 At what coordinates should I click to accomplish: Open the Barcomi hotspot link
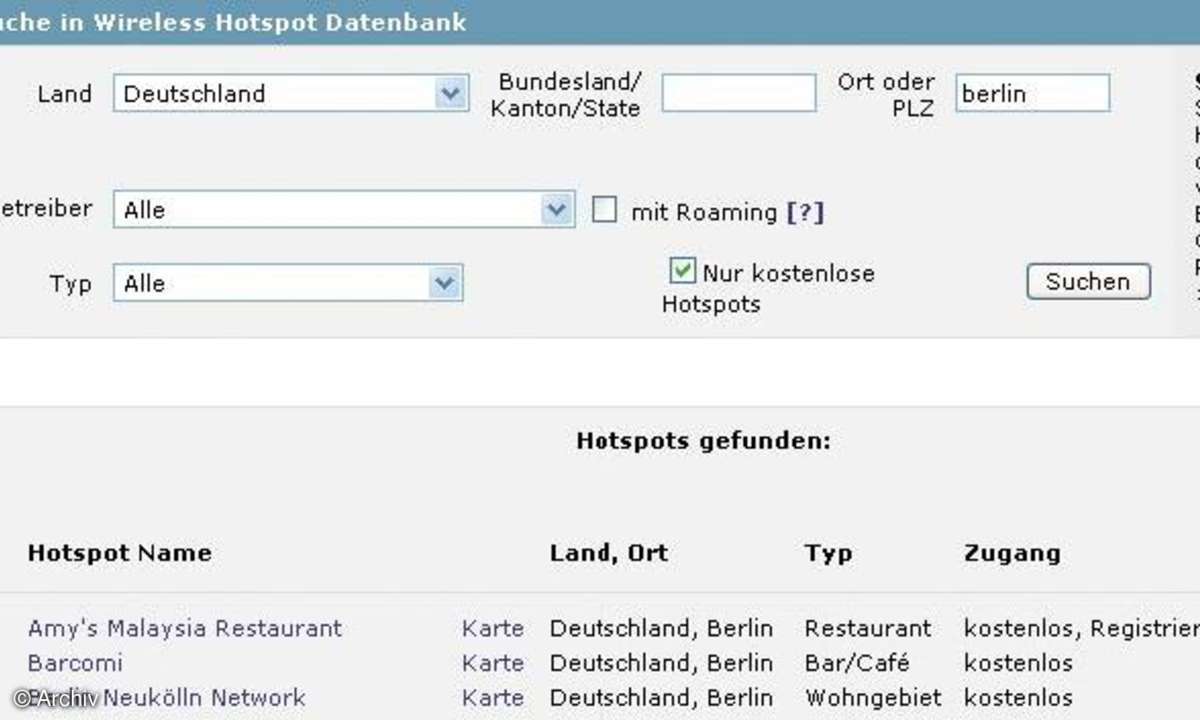(x=75, y=663)
